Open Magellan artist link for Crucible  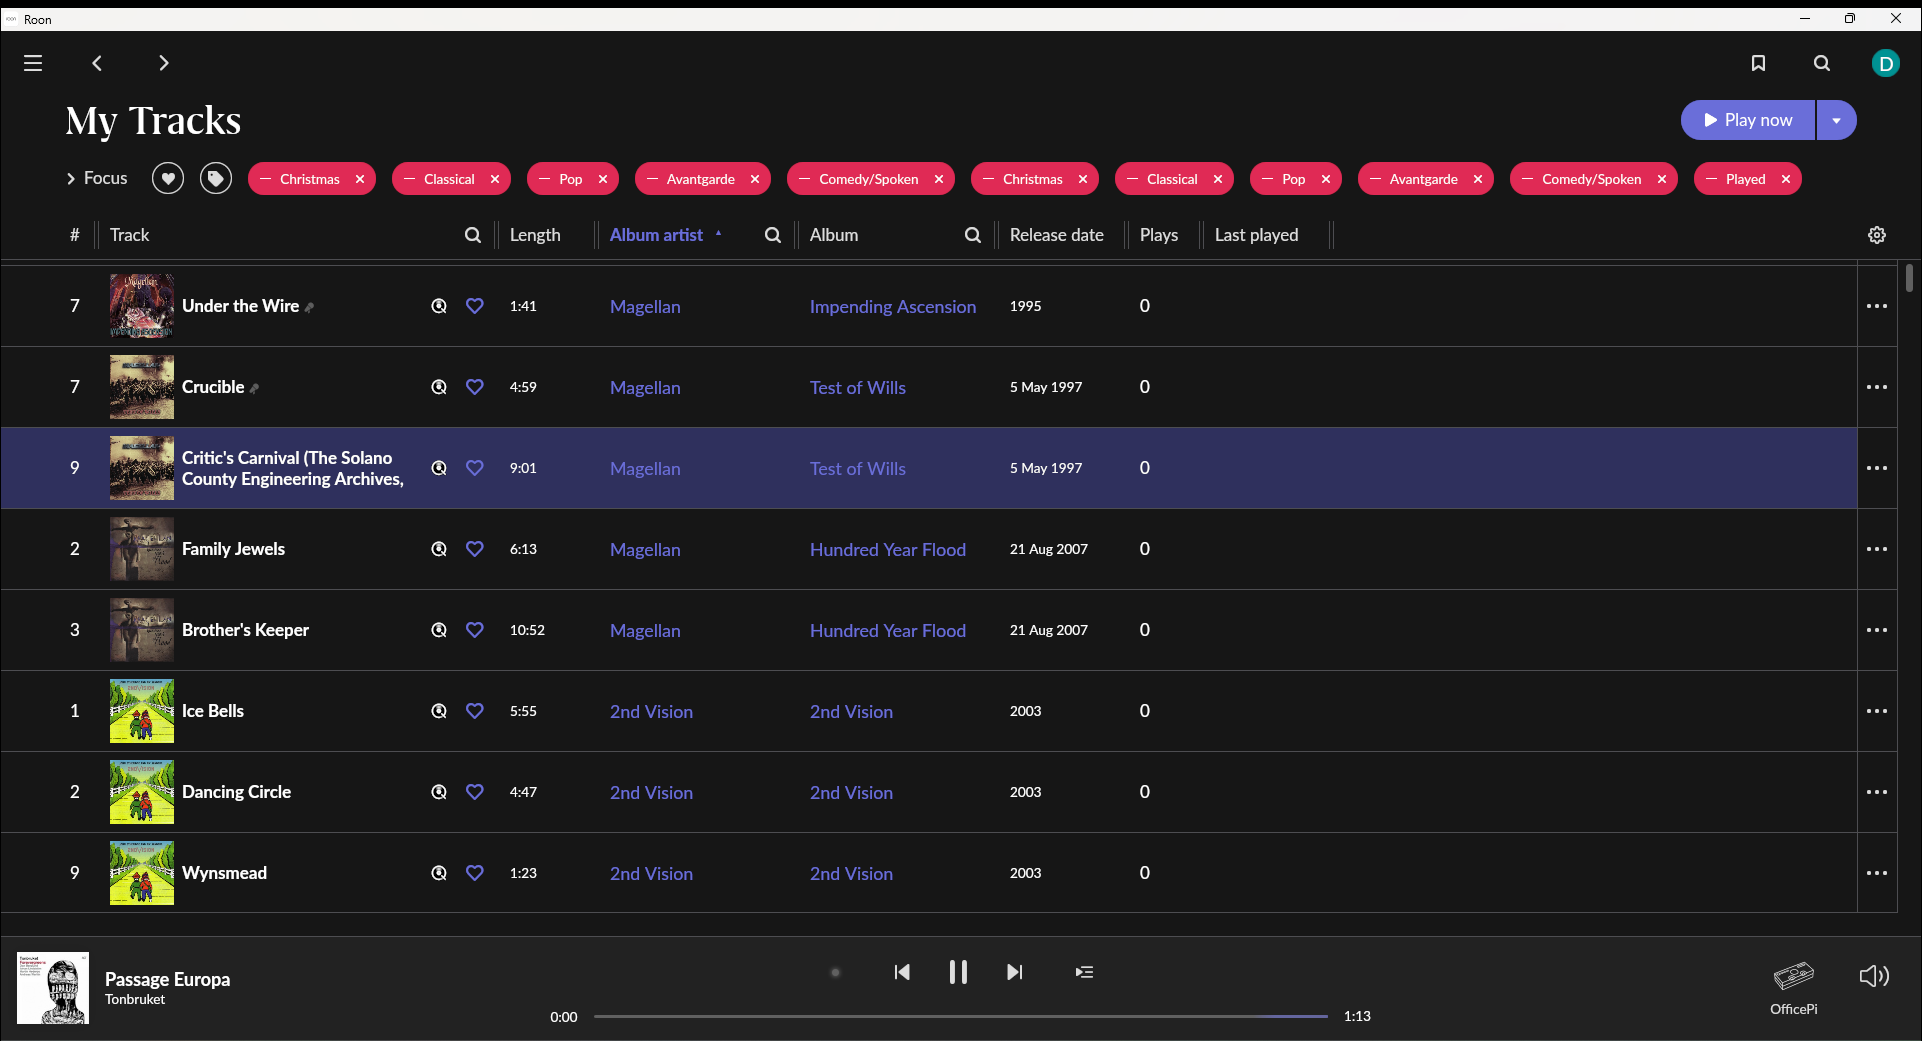pyautogui.click(x=645, y=388)
